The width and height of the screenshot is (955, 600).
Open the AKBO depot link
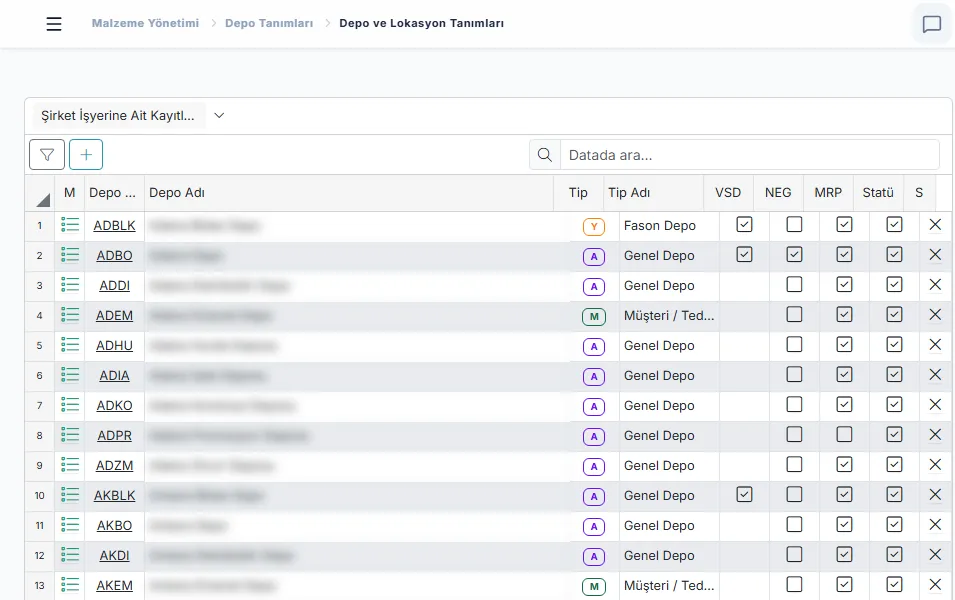[x=115, y=525]
